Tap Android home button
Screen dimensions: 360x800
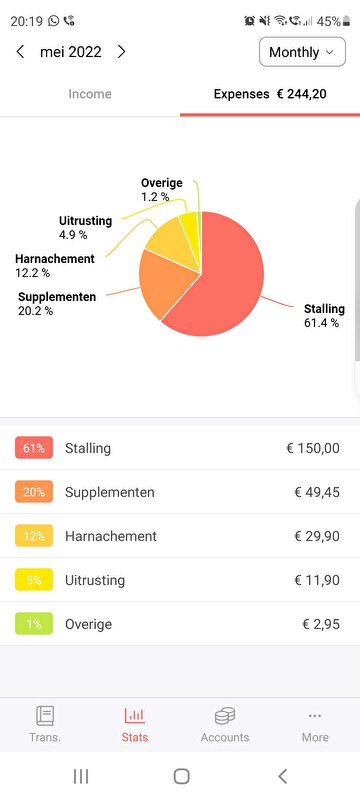(x=182, y=776)
